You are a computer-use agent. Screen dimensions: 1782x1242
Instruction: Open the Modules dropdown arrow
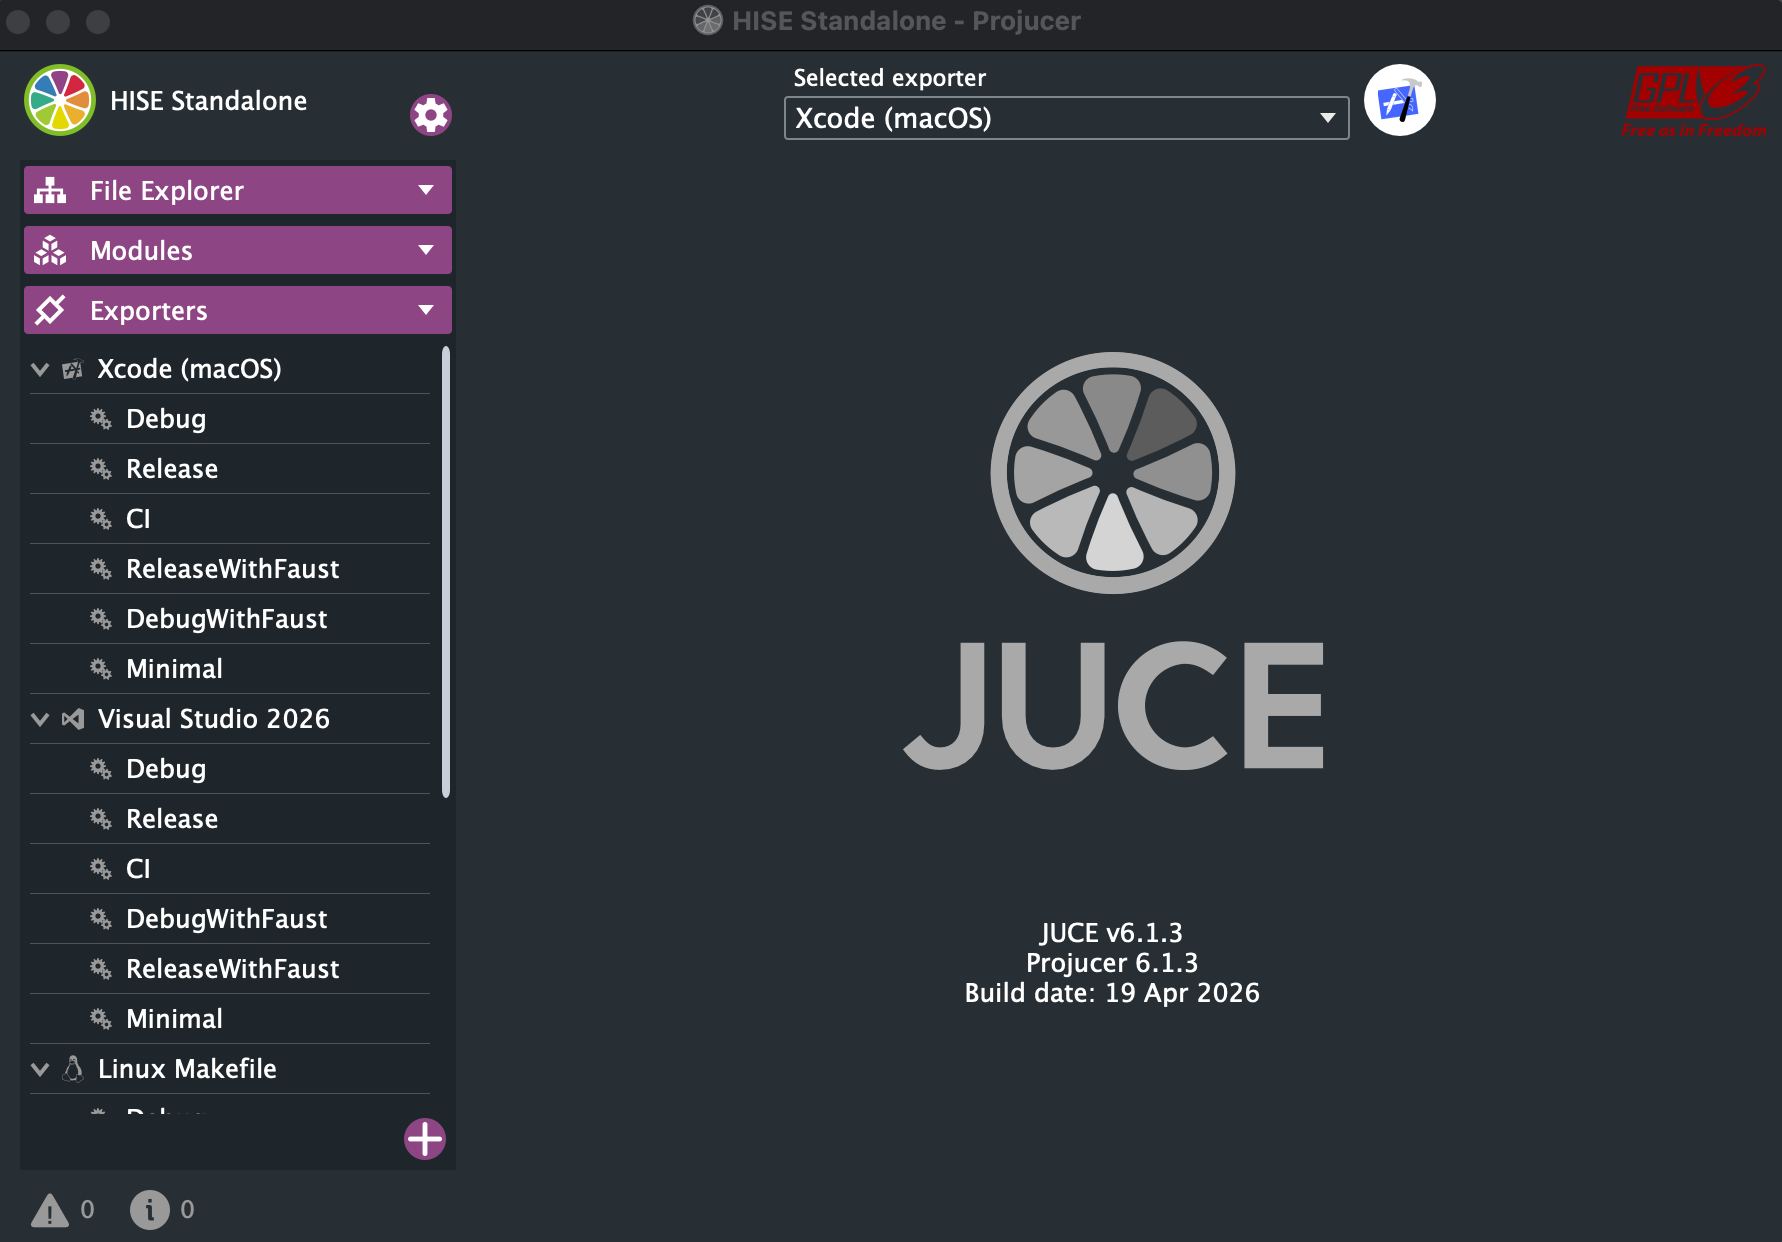coord(426,250)
